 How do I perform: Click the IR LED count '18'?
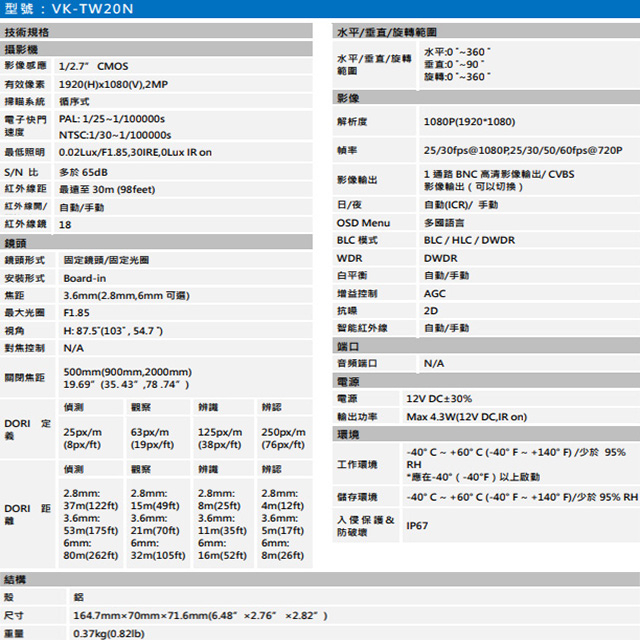(65, 225)
